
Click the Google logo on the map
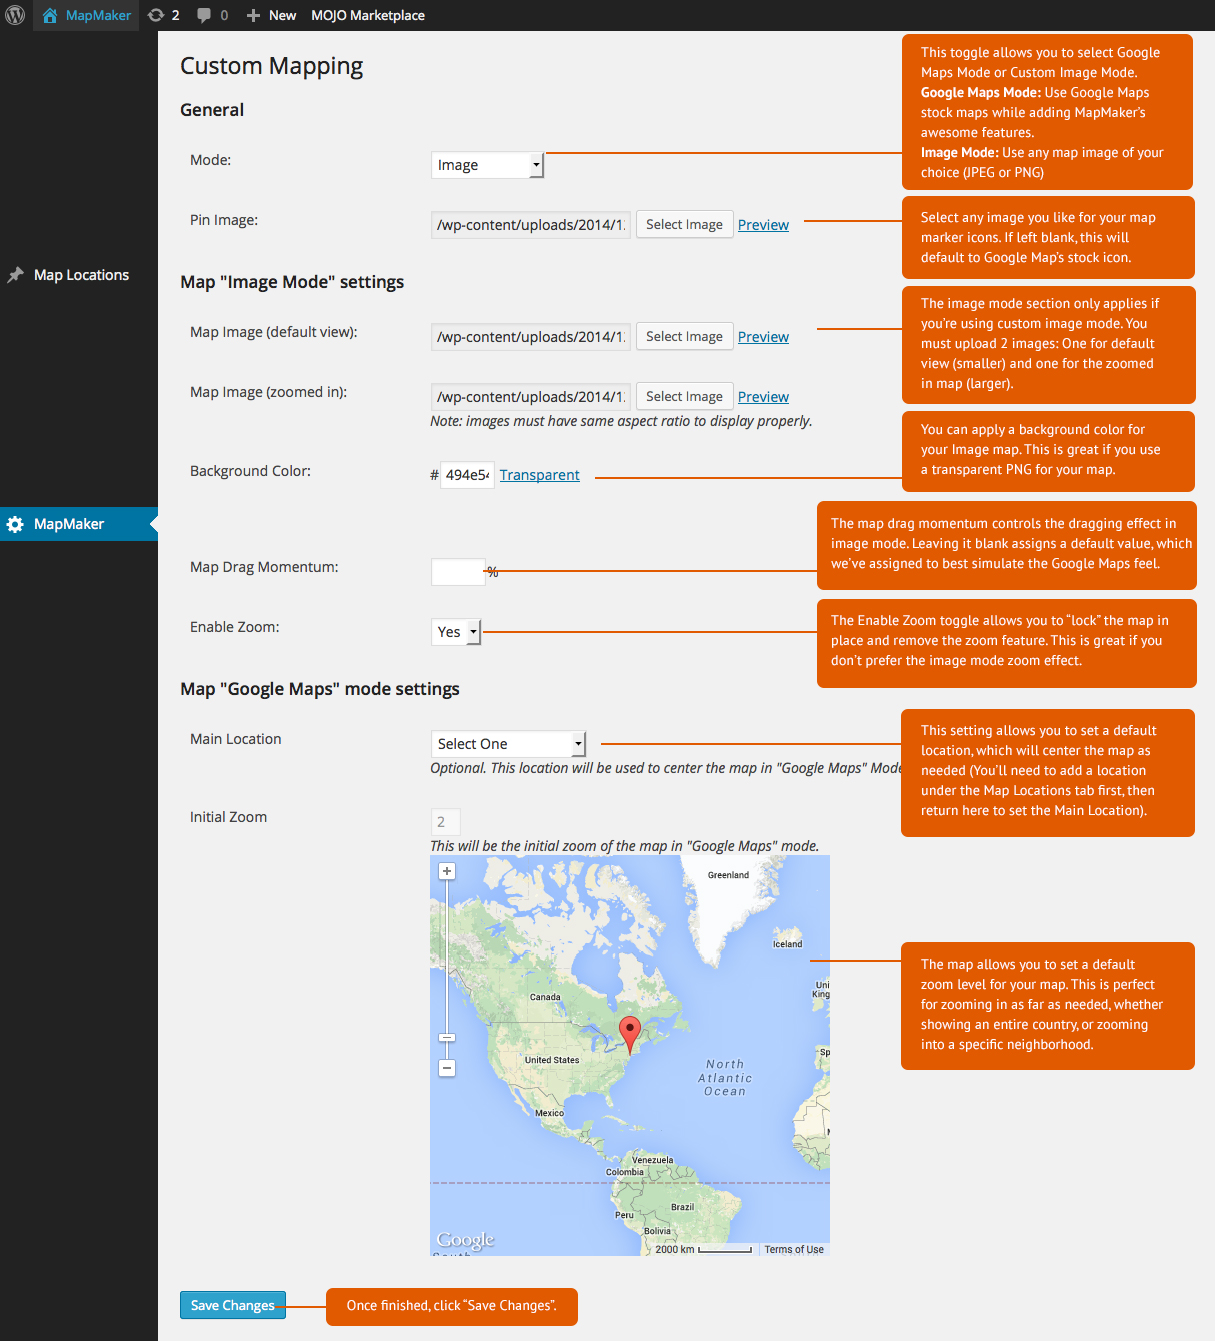(x=466, y=1240)
